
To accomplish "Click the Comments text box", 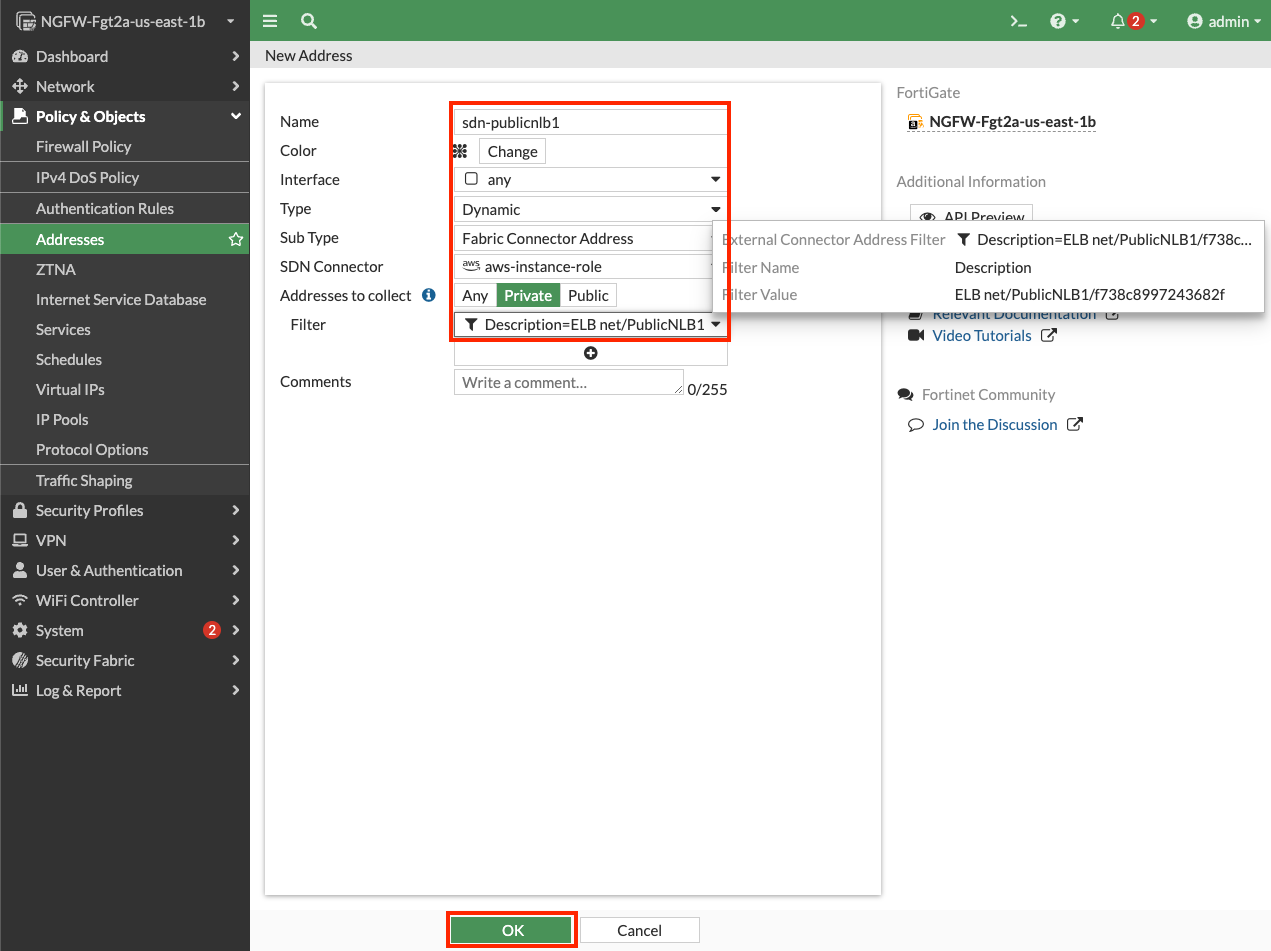I will 569,382.
